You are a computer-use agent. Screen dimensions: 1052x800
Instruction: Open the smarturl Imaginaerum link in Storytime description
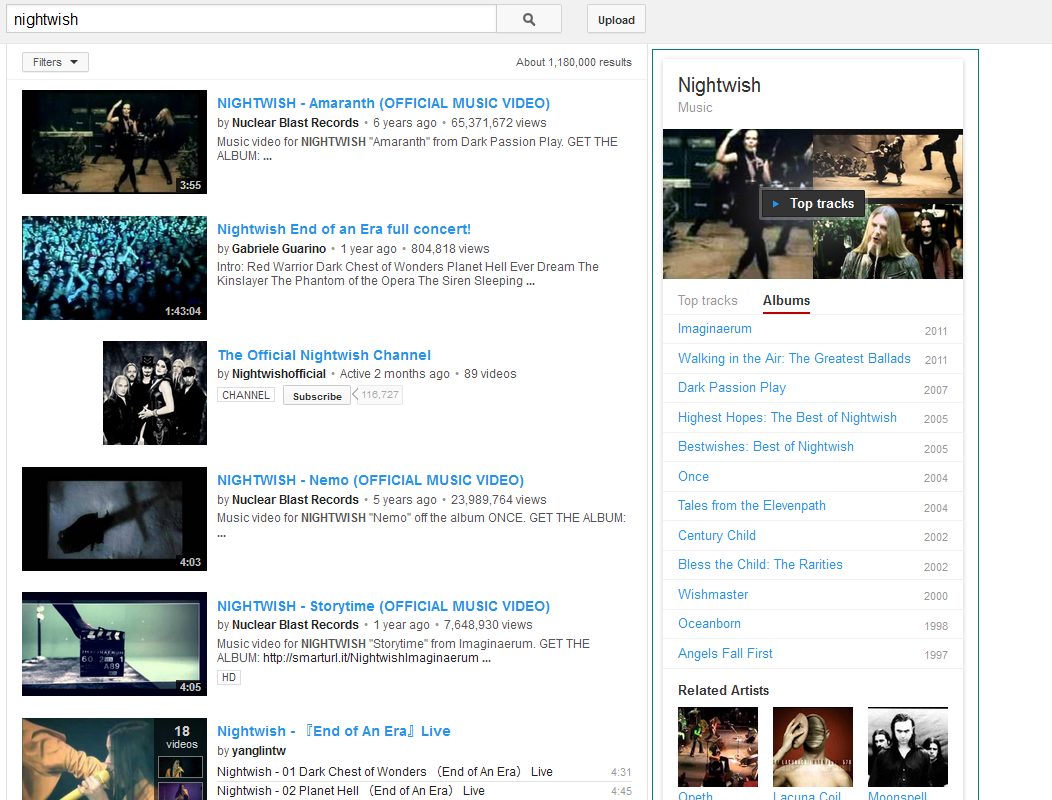tap(370, 658)
